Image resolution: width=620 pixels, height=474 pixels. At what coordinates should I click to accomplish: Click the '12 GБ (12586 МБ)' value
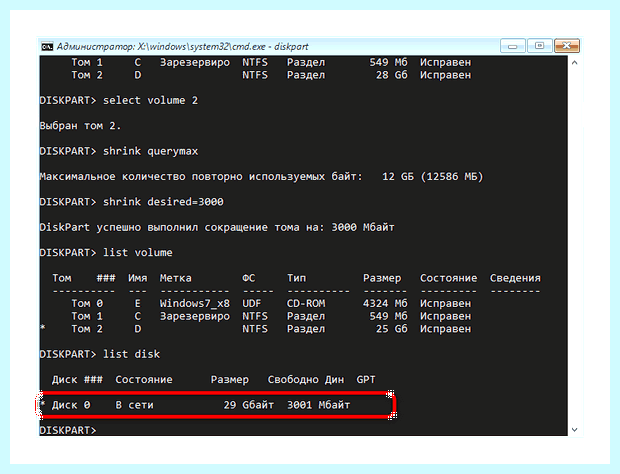click(x=433, y=177)
